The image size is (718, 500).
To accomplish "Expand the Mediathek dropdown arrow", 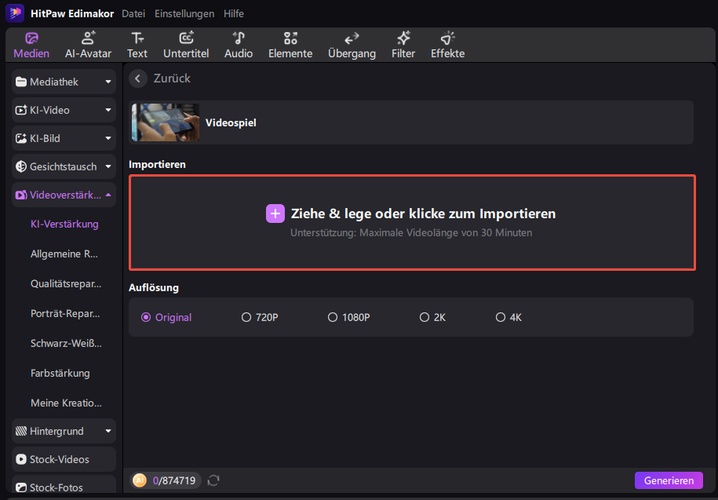I will pos(108,82).
